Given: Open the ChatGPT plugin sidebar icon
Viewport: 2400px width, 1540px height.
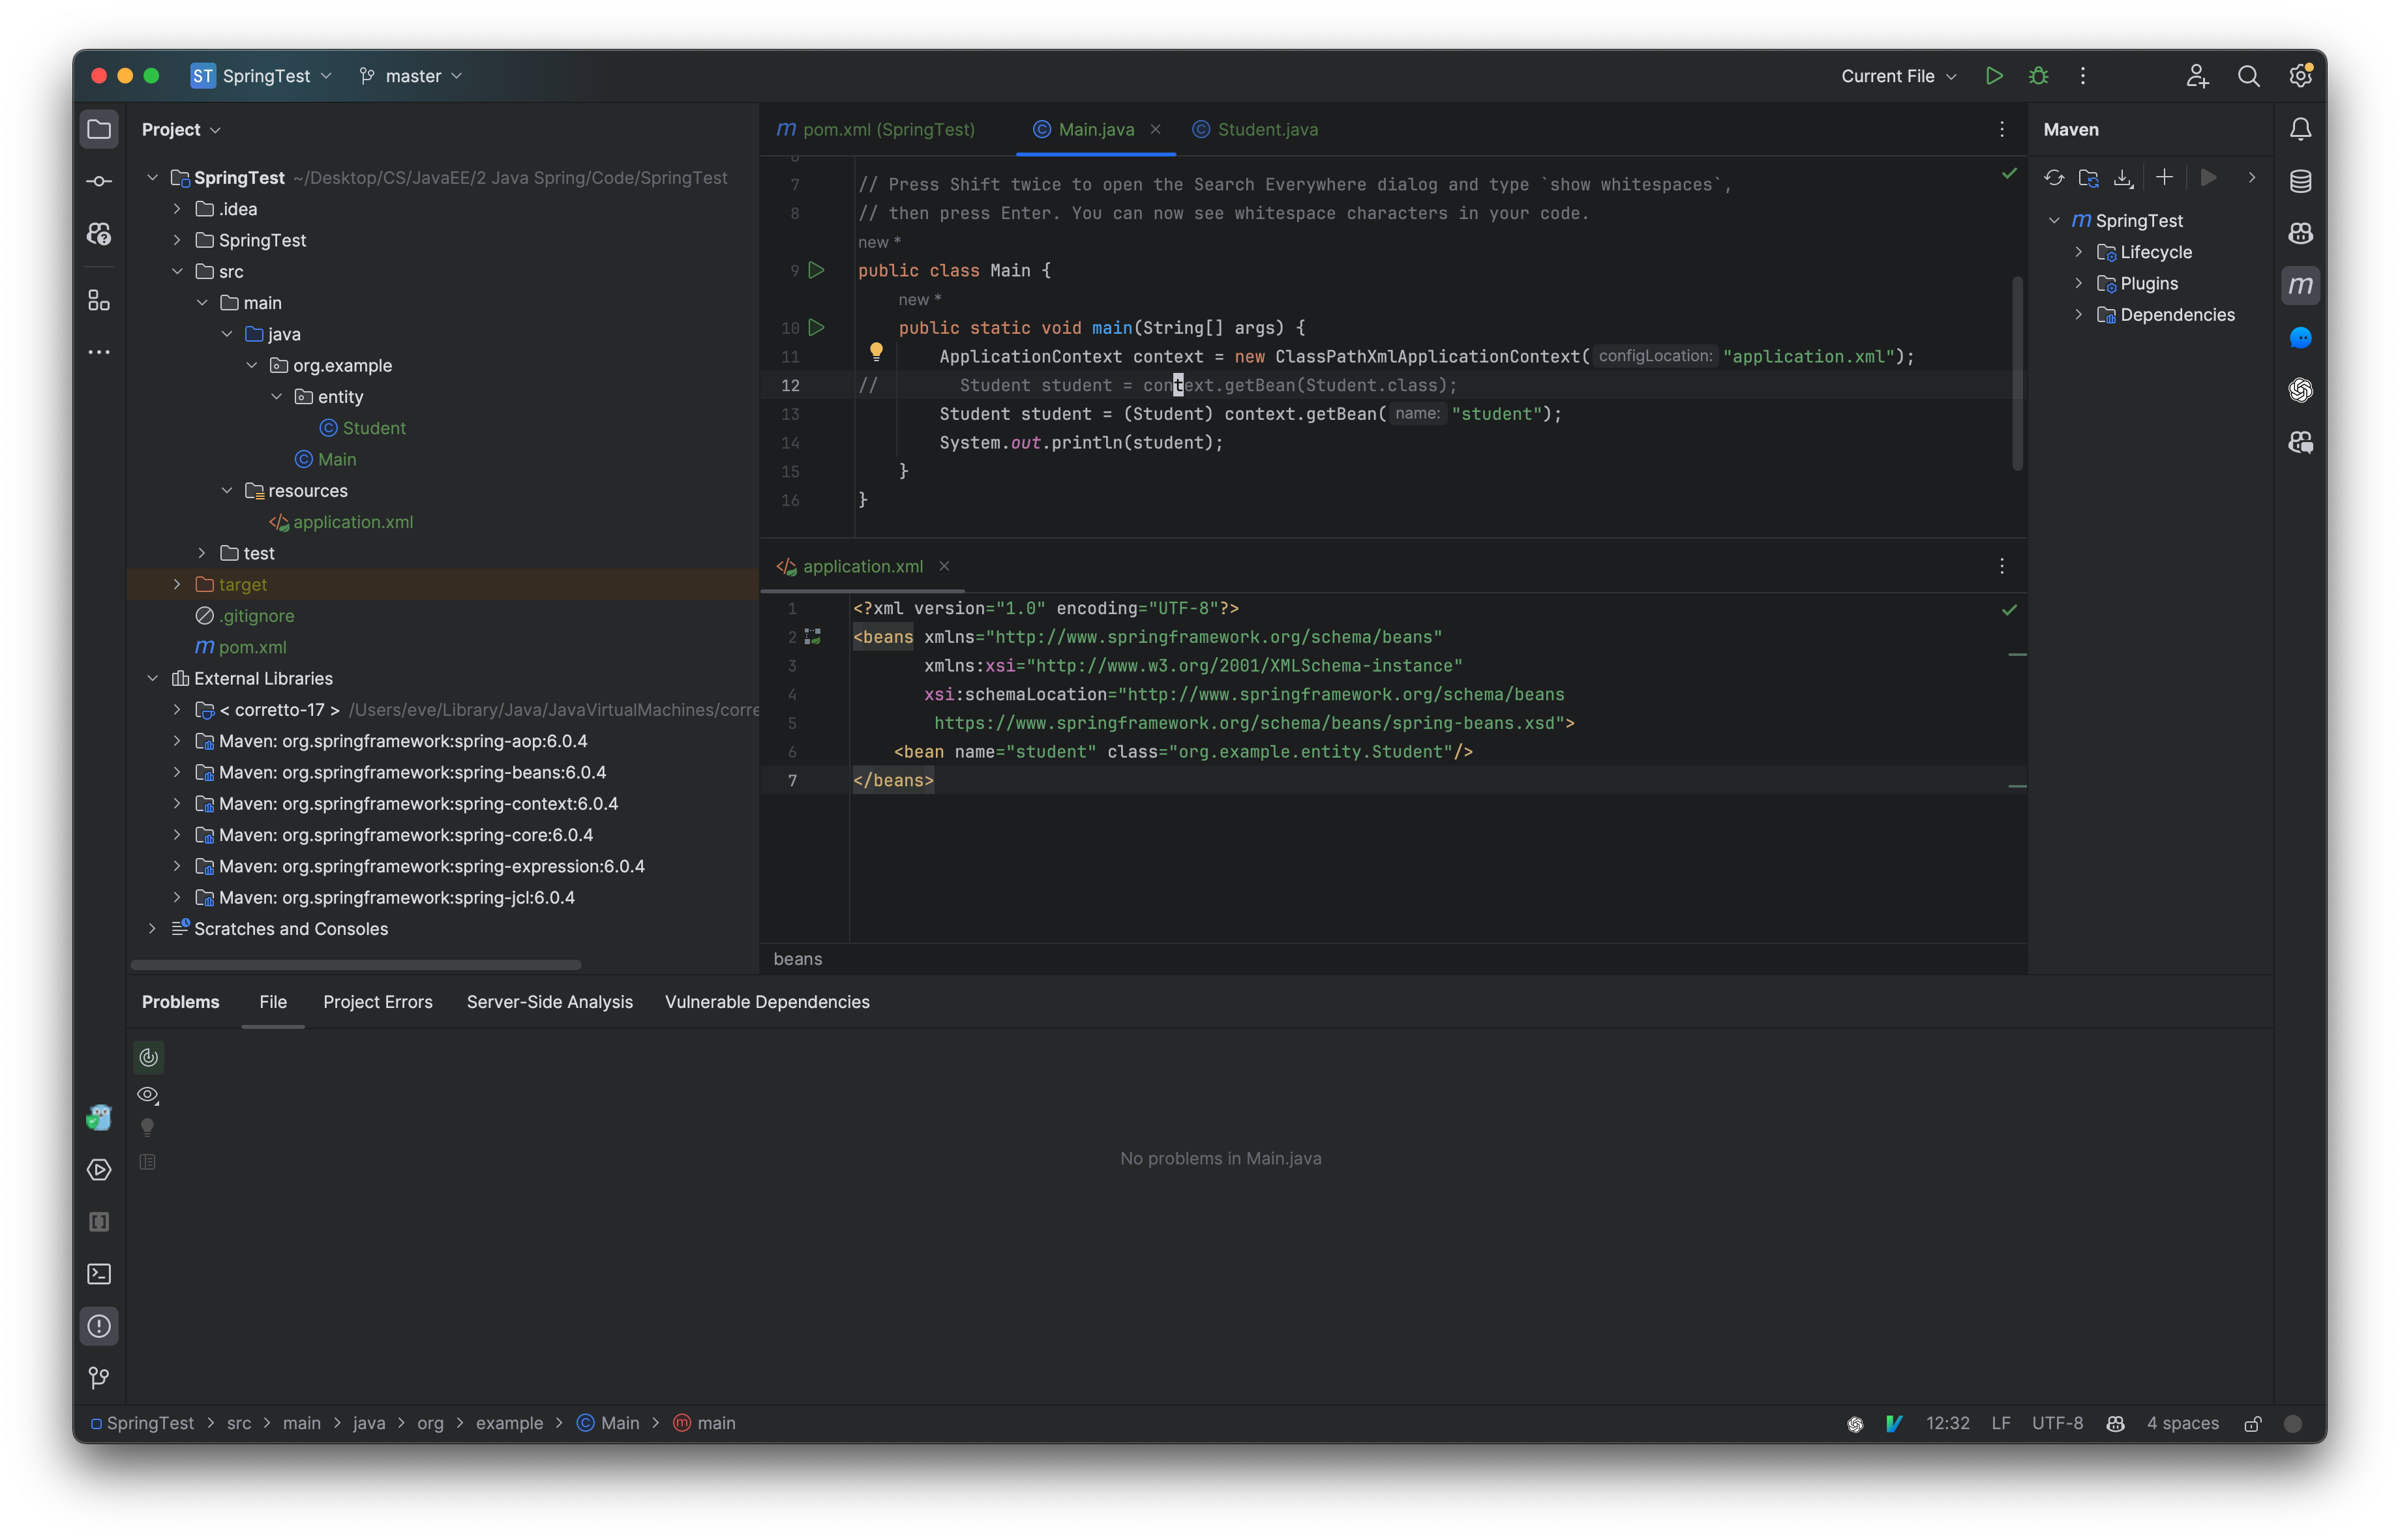Looking at the screenshot, I should [2300, 390].
